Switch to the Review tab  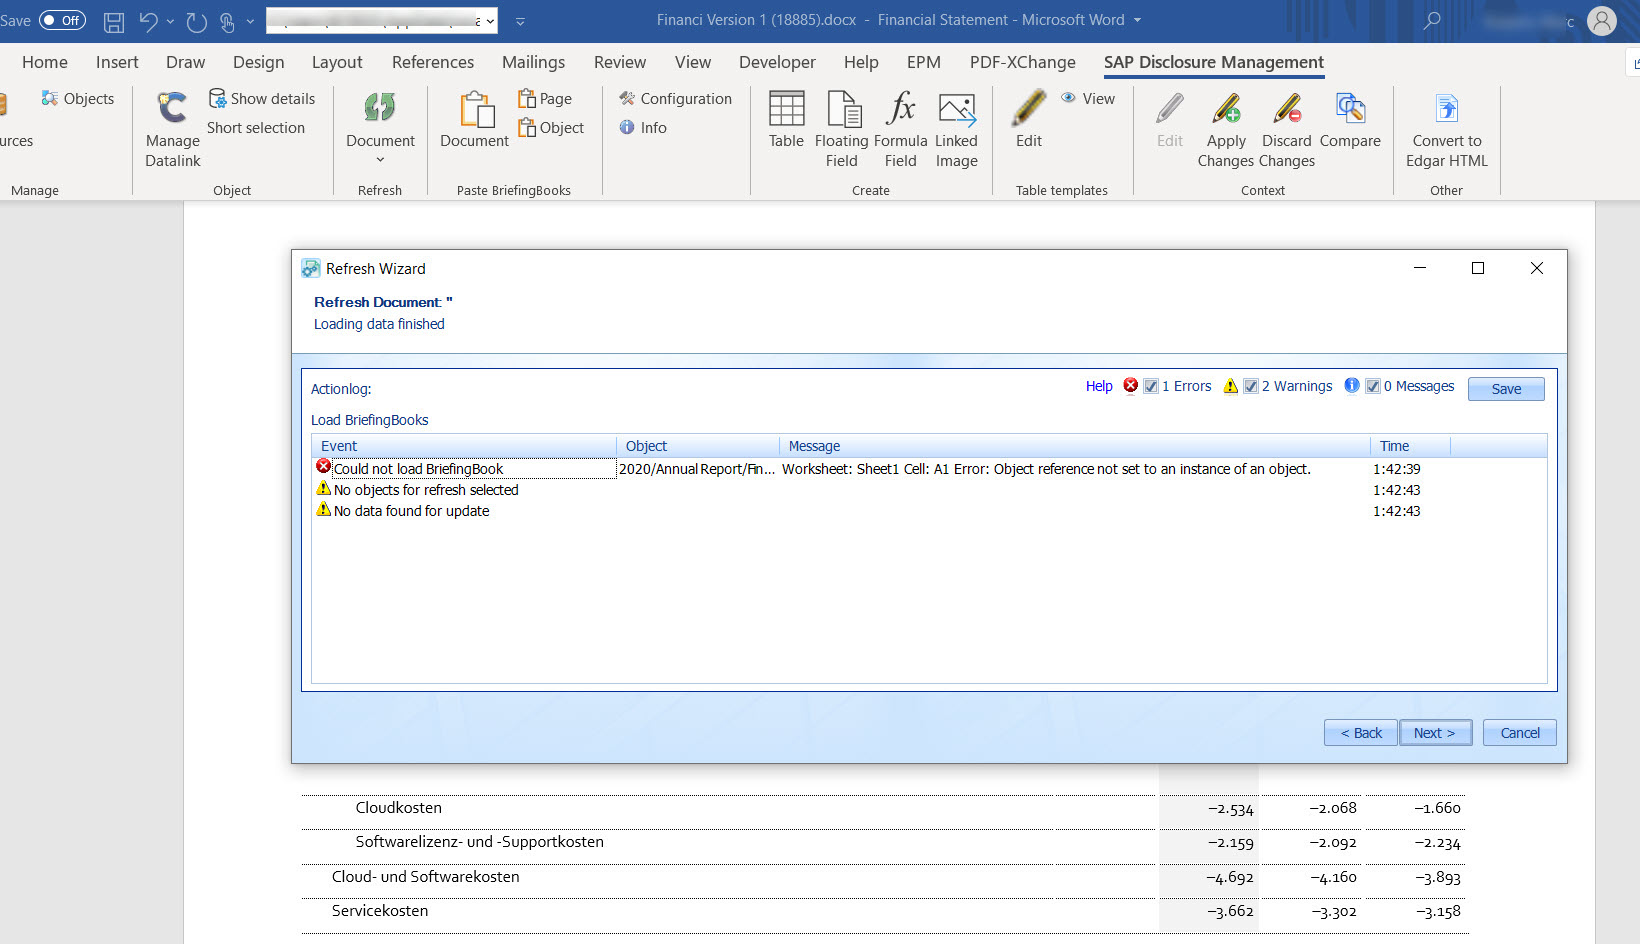point(620,62)
